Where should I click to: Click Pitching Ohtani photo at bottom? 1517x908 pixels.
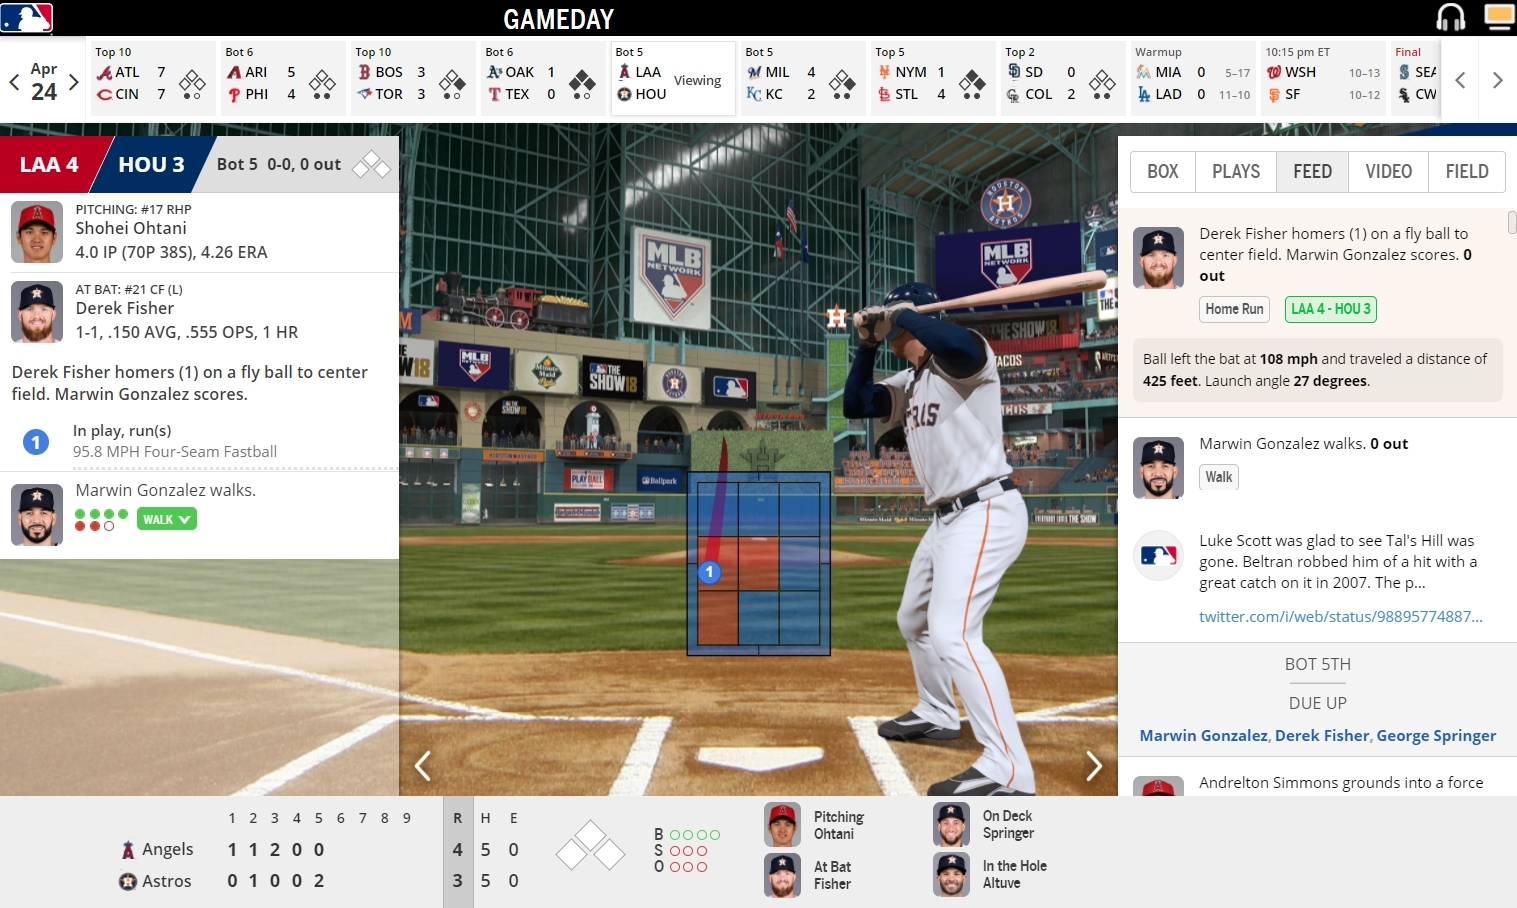coord(783,825)
